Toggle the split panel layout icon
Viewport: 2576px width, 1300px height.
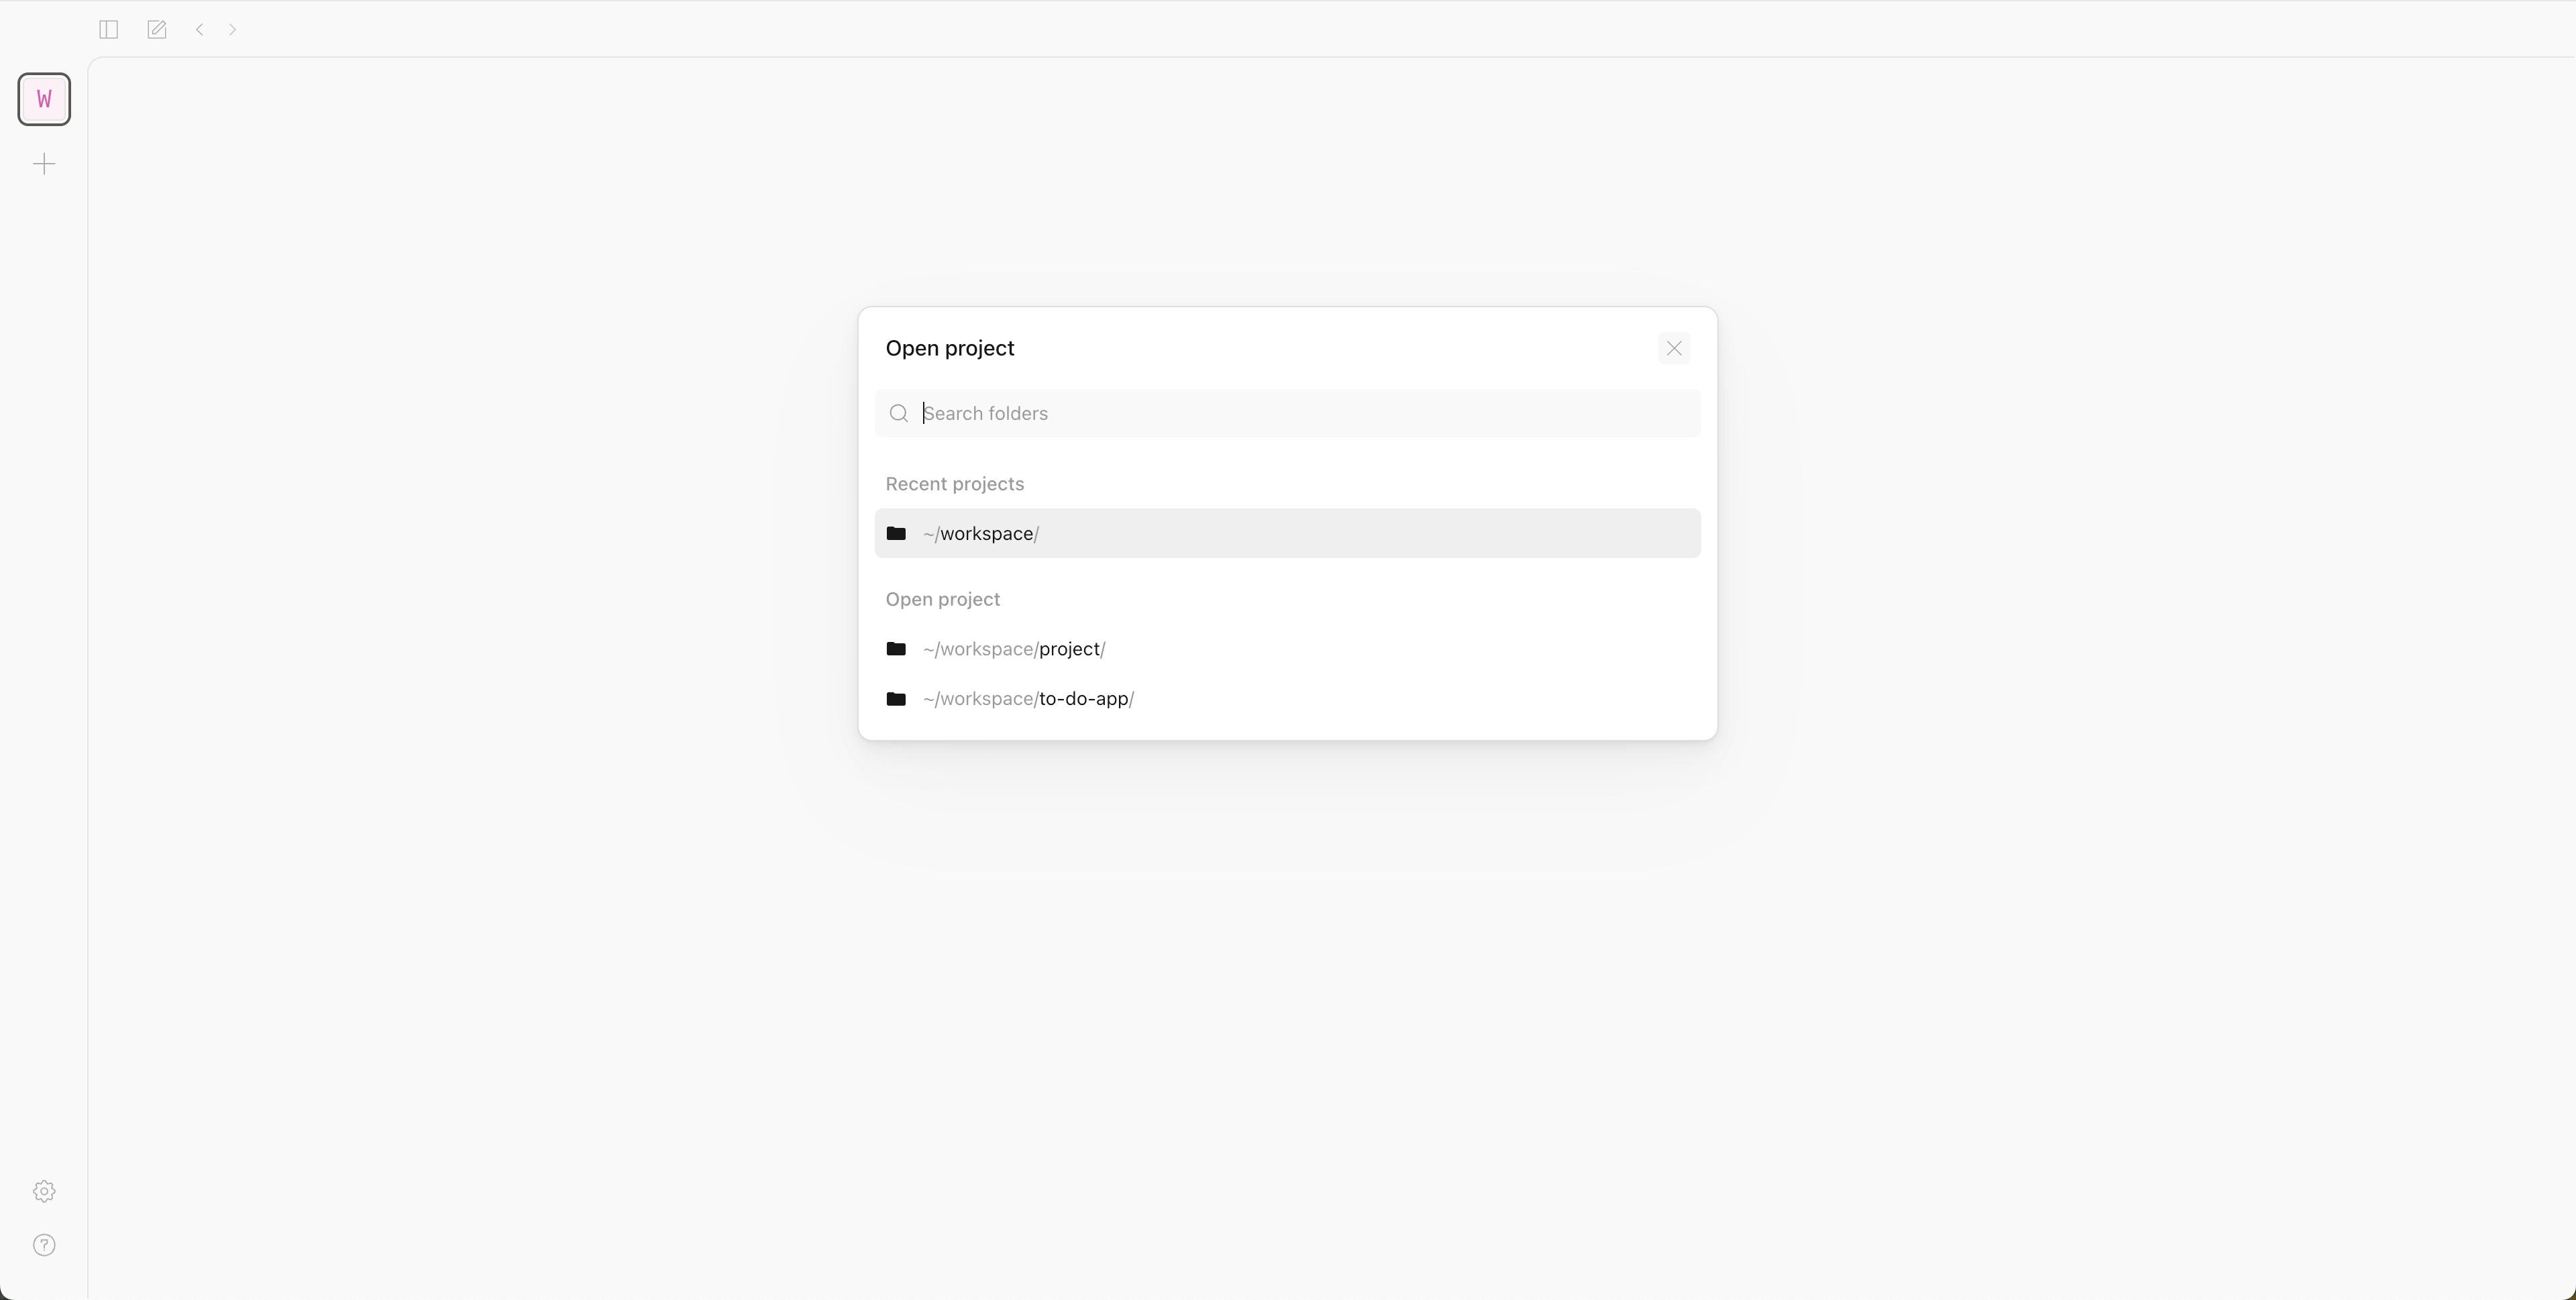pyautogui.click(x=108, y=29)
